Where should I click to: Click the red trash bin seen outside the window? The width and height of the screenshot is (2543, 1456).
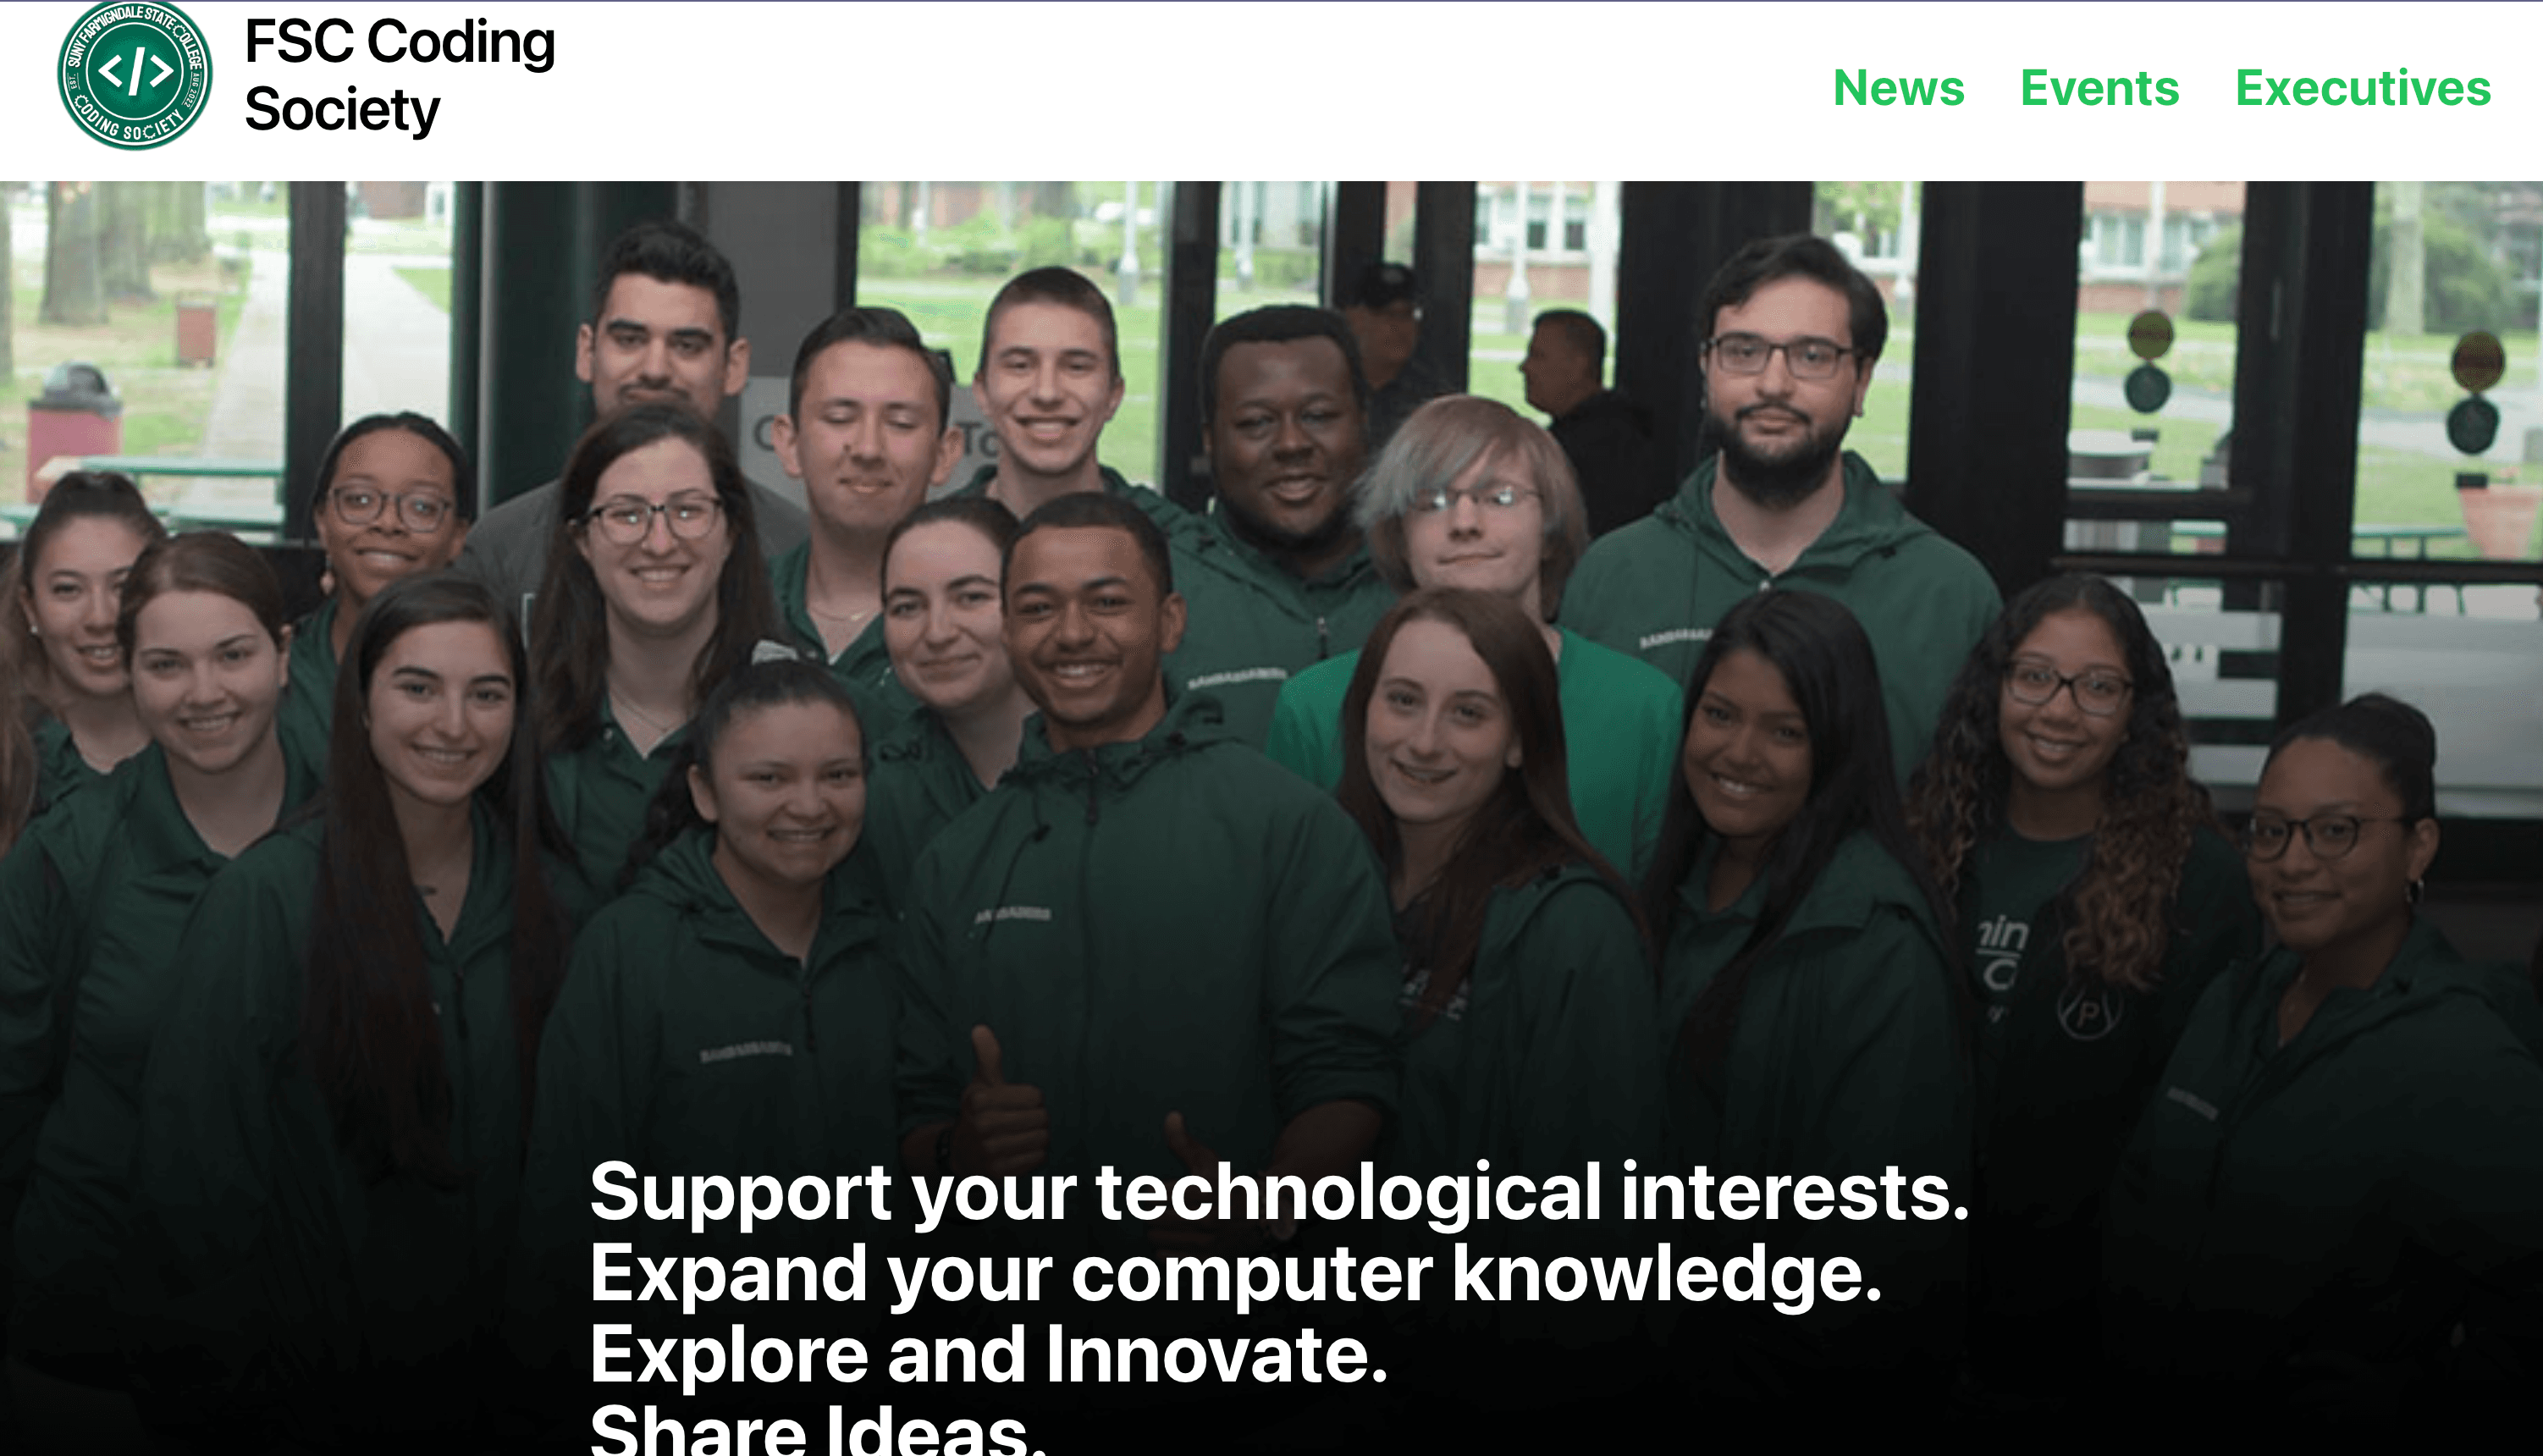(x=72, y=425)
